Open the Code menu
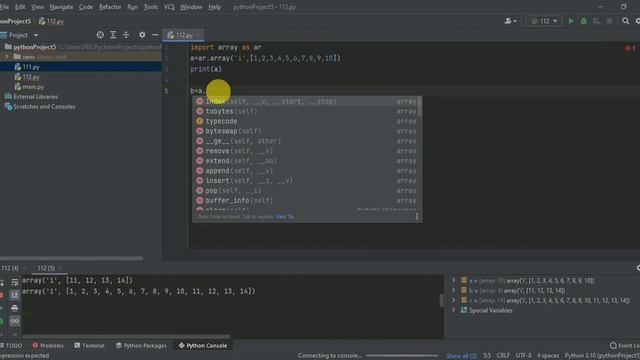The height and width of the screenshot is (360, 640). (x=86, y=7)
